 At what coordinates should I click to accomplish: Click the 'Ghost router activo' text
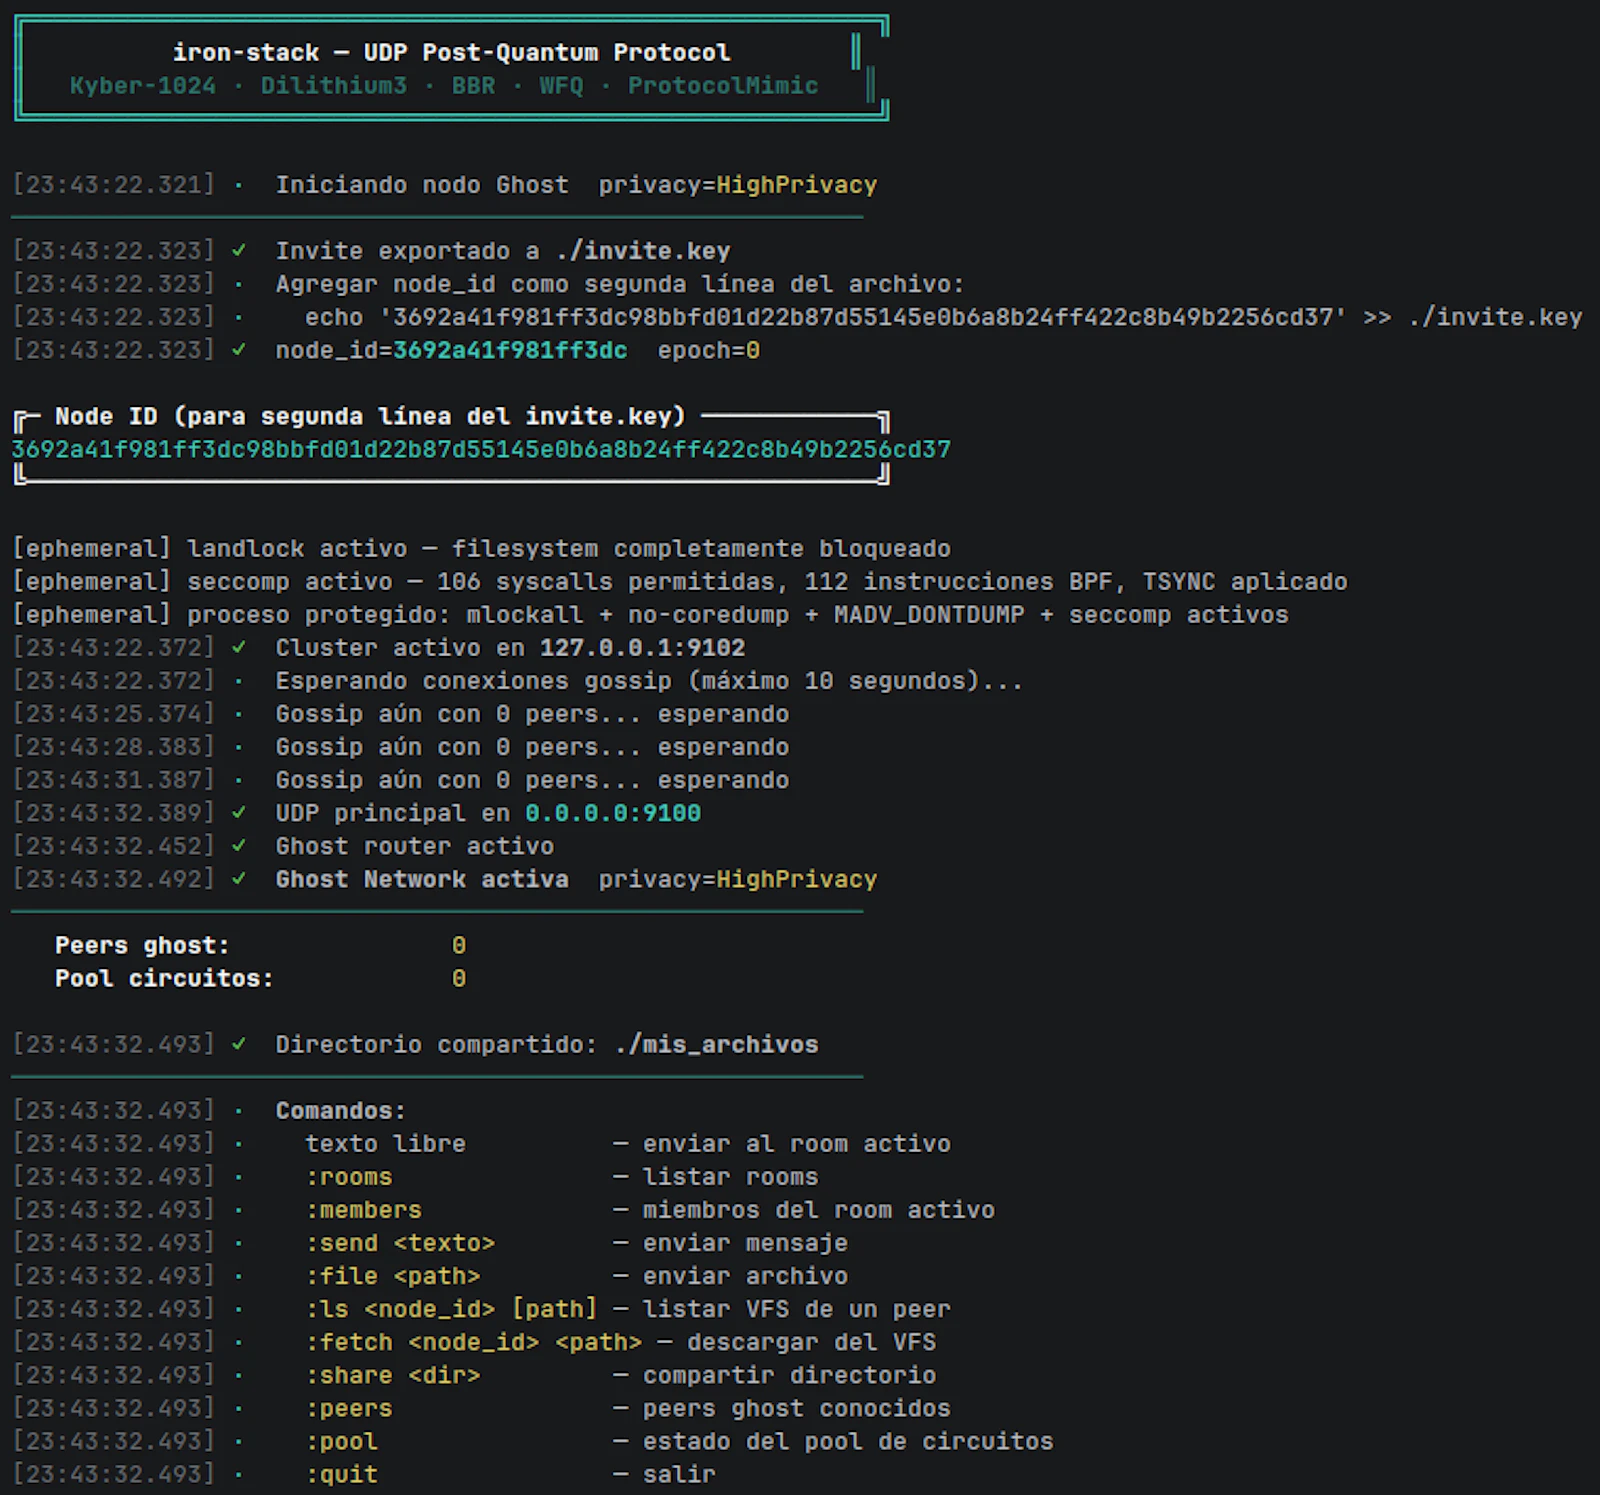click(415, 846)
